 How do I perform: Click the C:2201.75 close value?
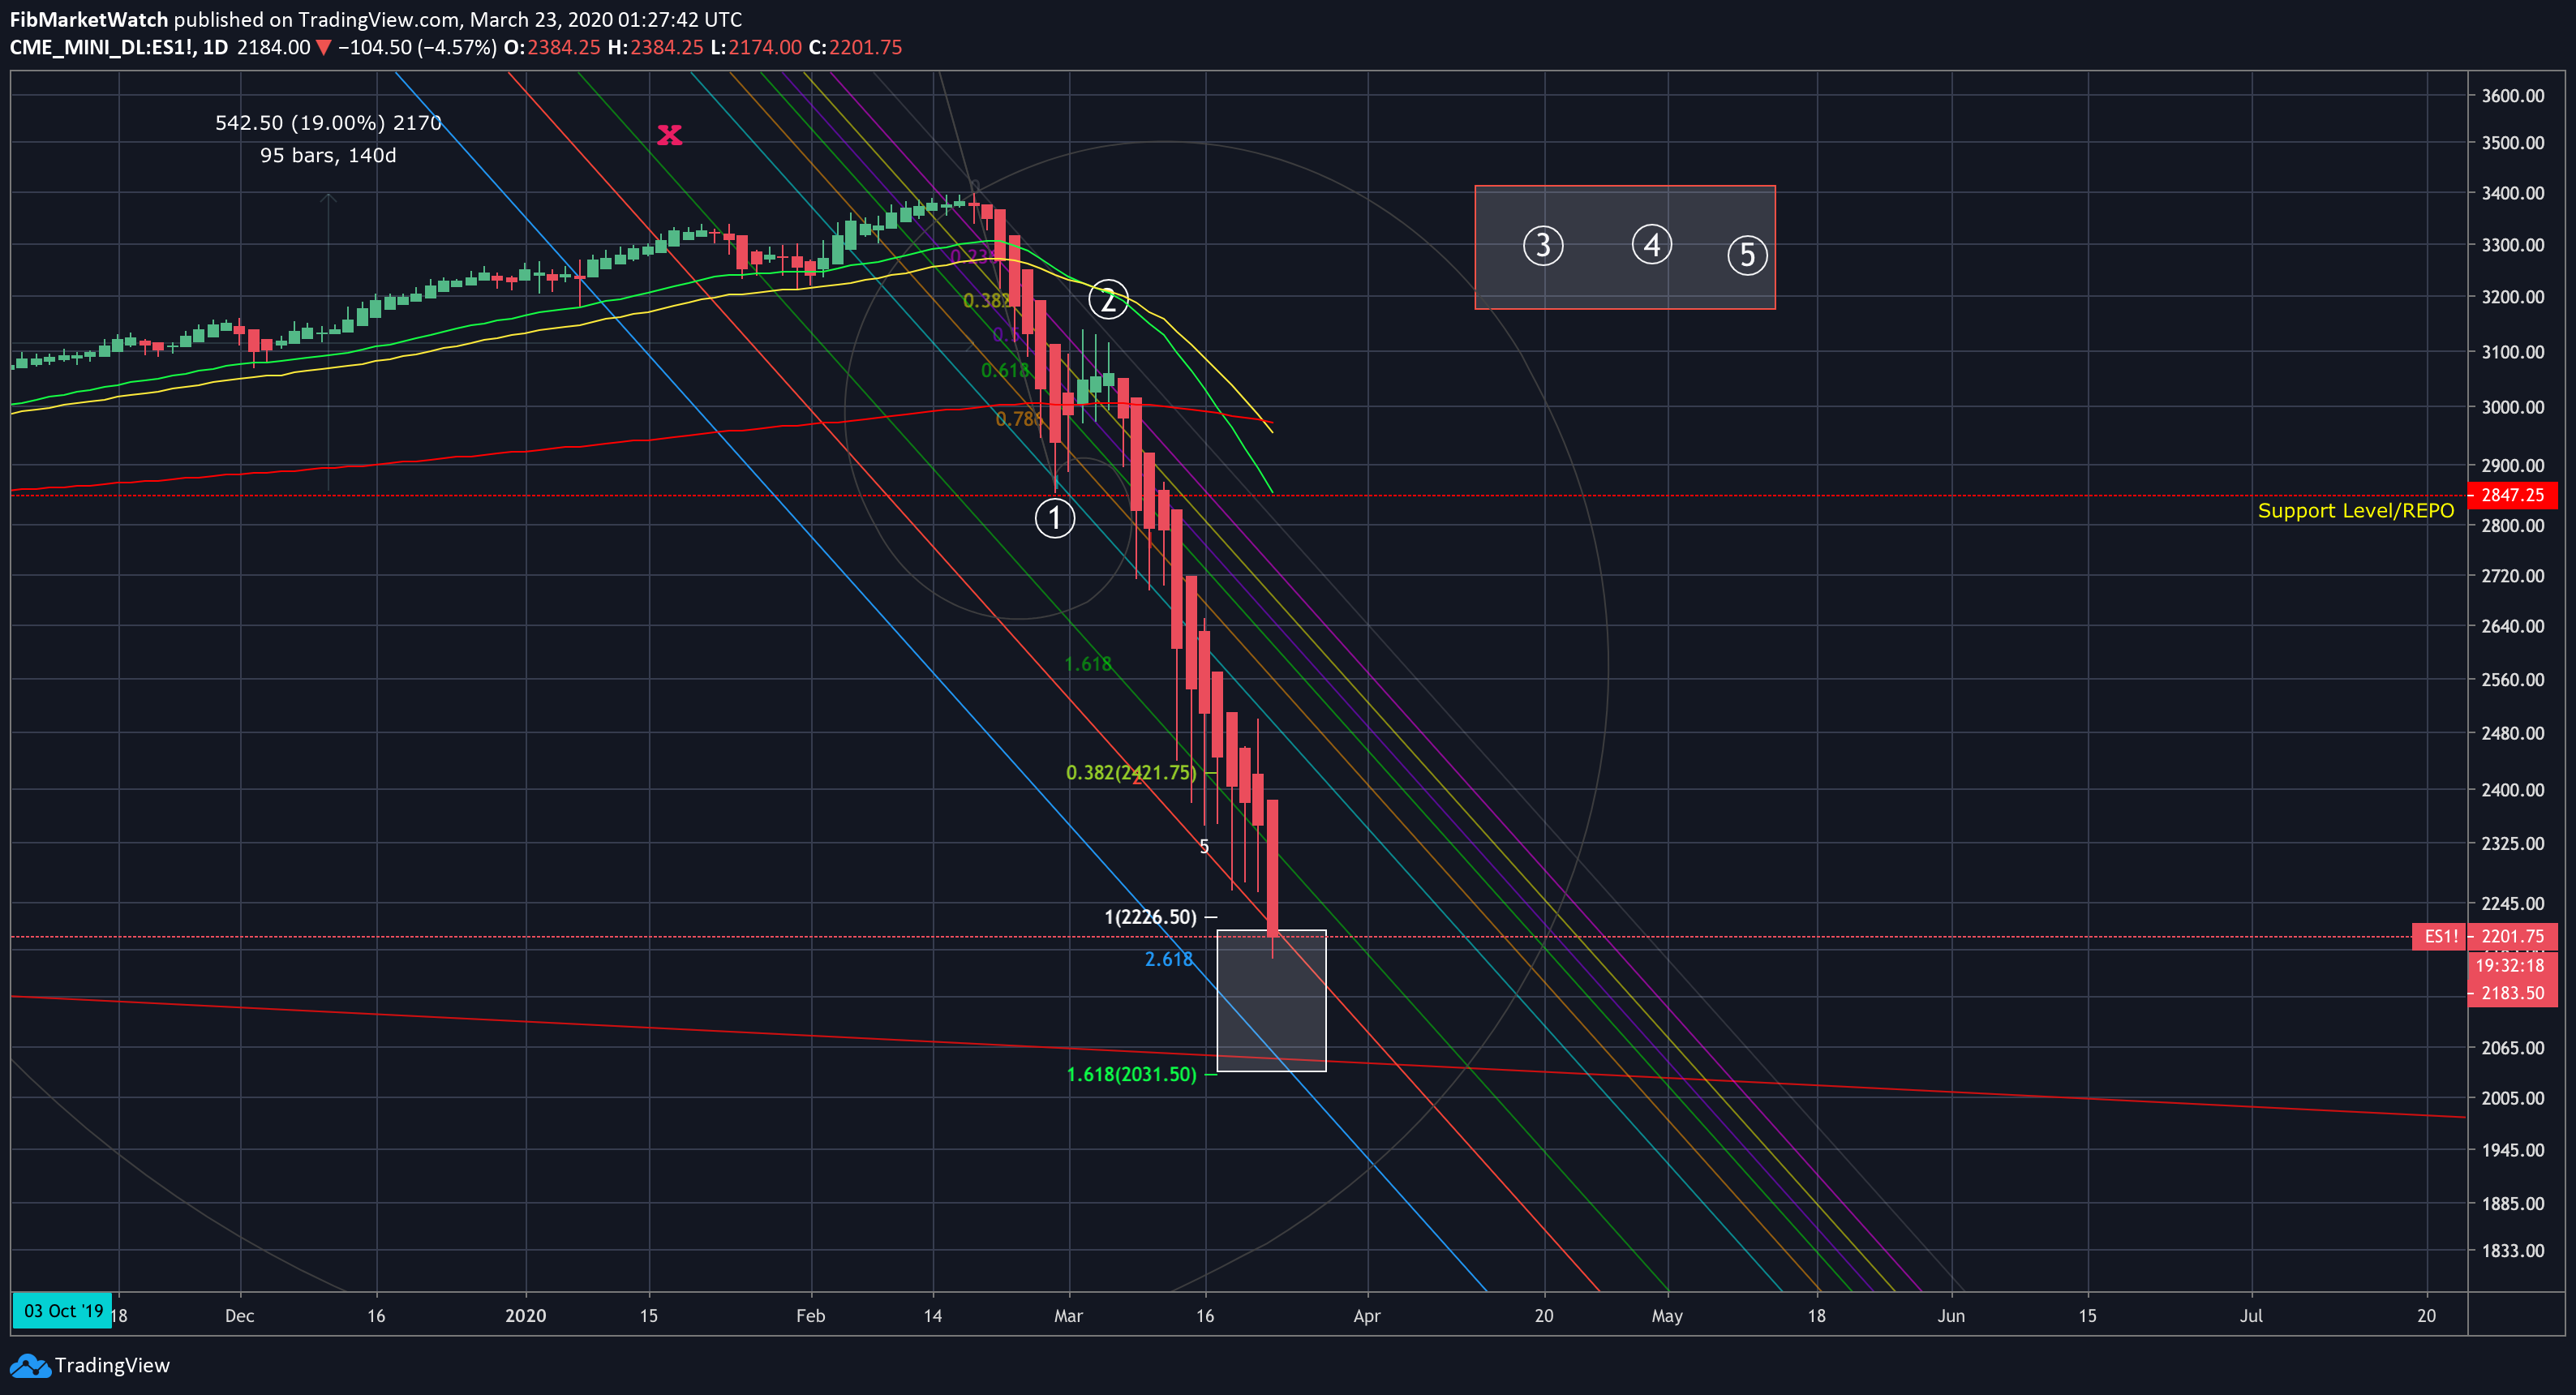tap(855, 47)
